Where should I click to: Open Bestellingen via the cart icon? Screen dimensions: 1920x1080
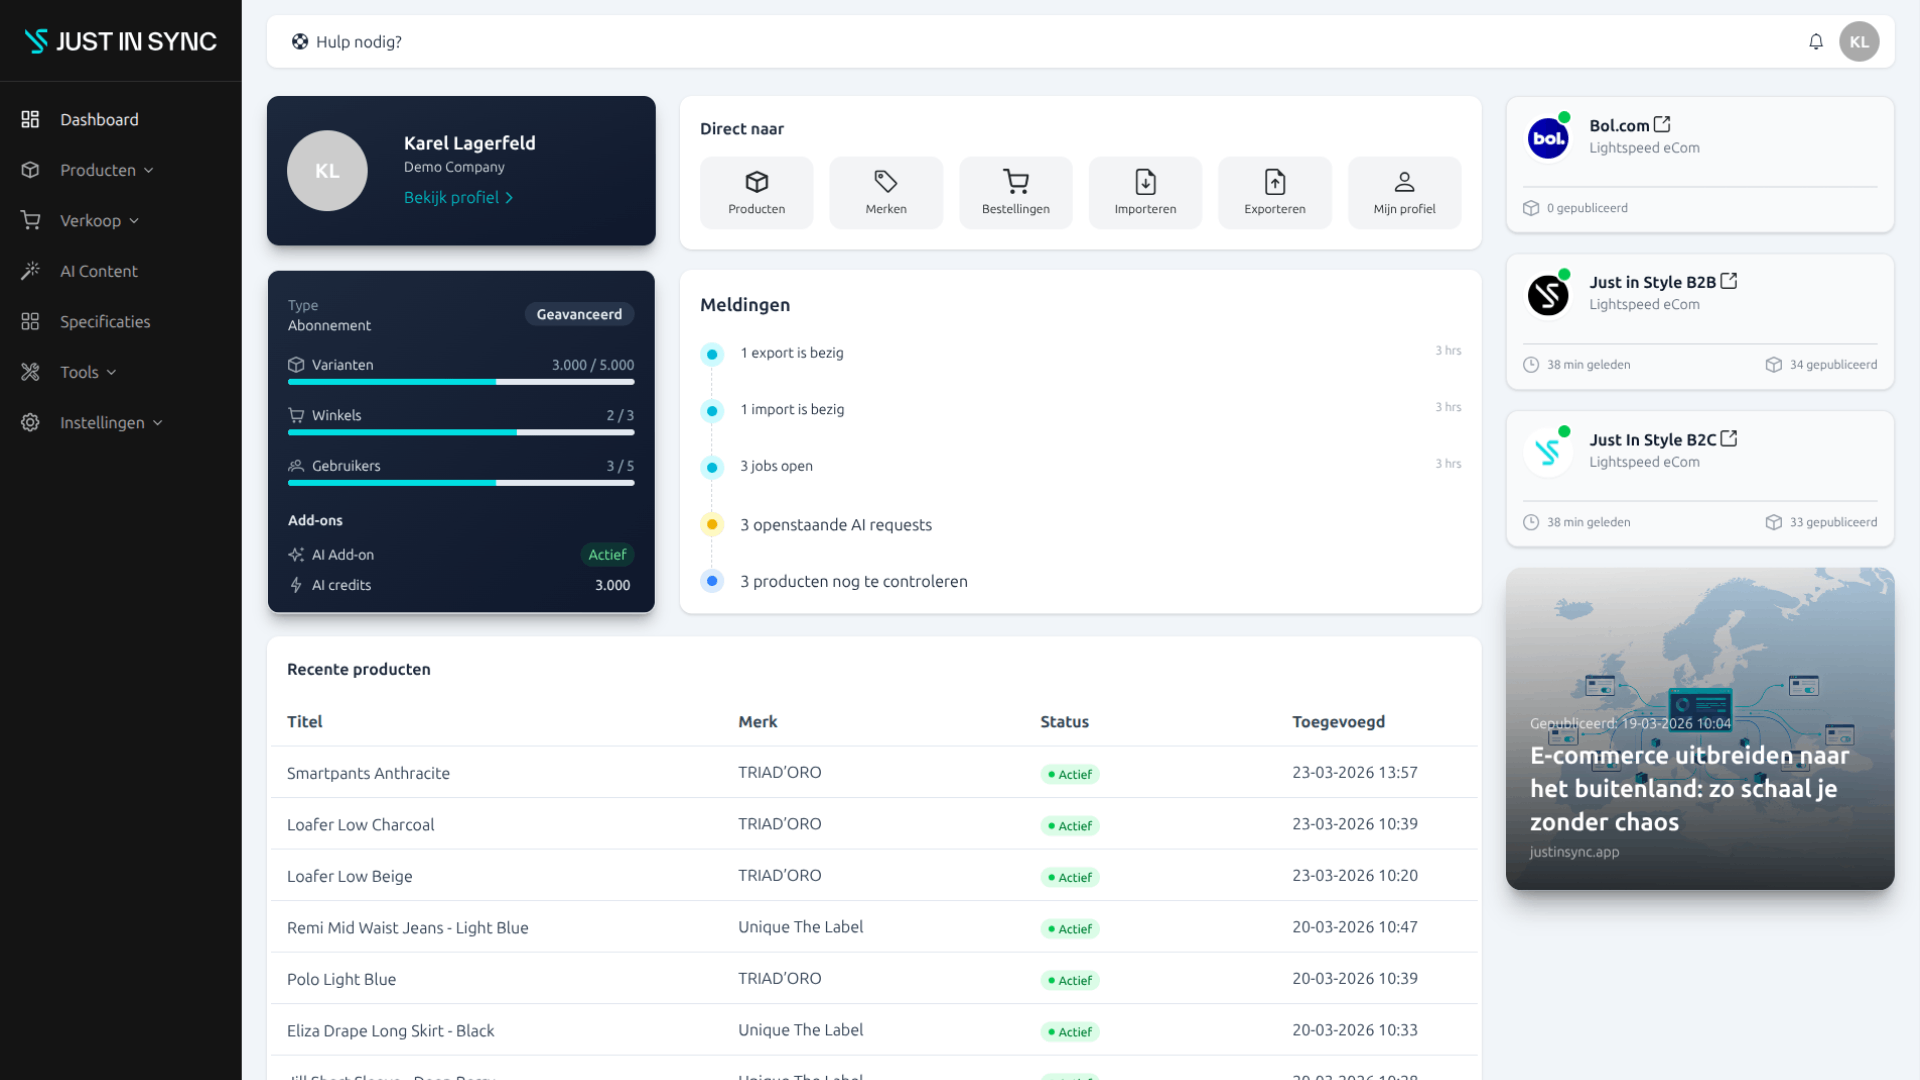[1015, 181]
